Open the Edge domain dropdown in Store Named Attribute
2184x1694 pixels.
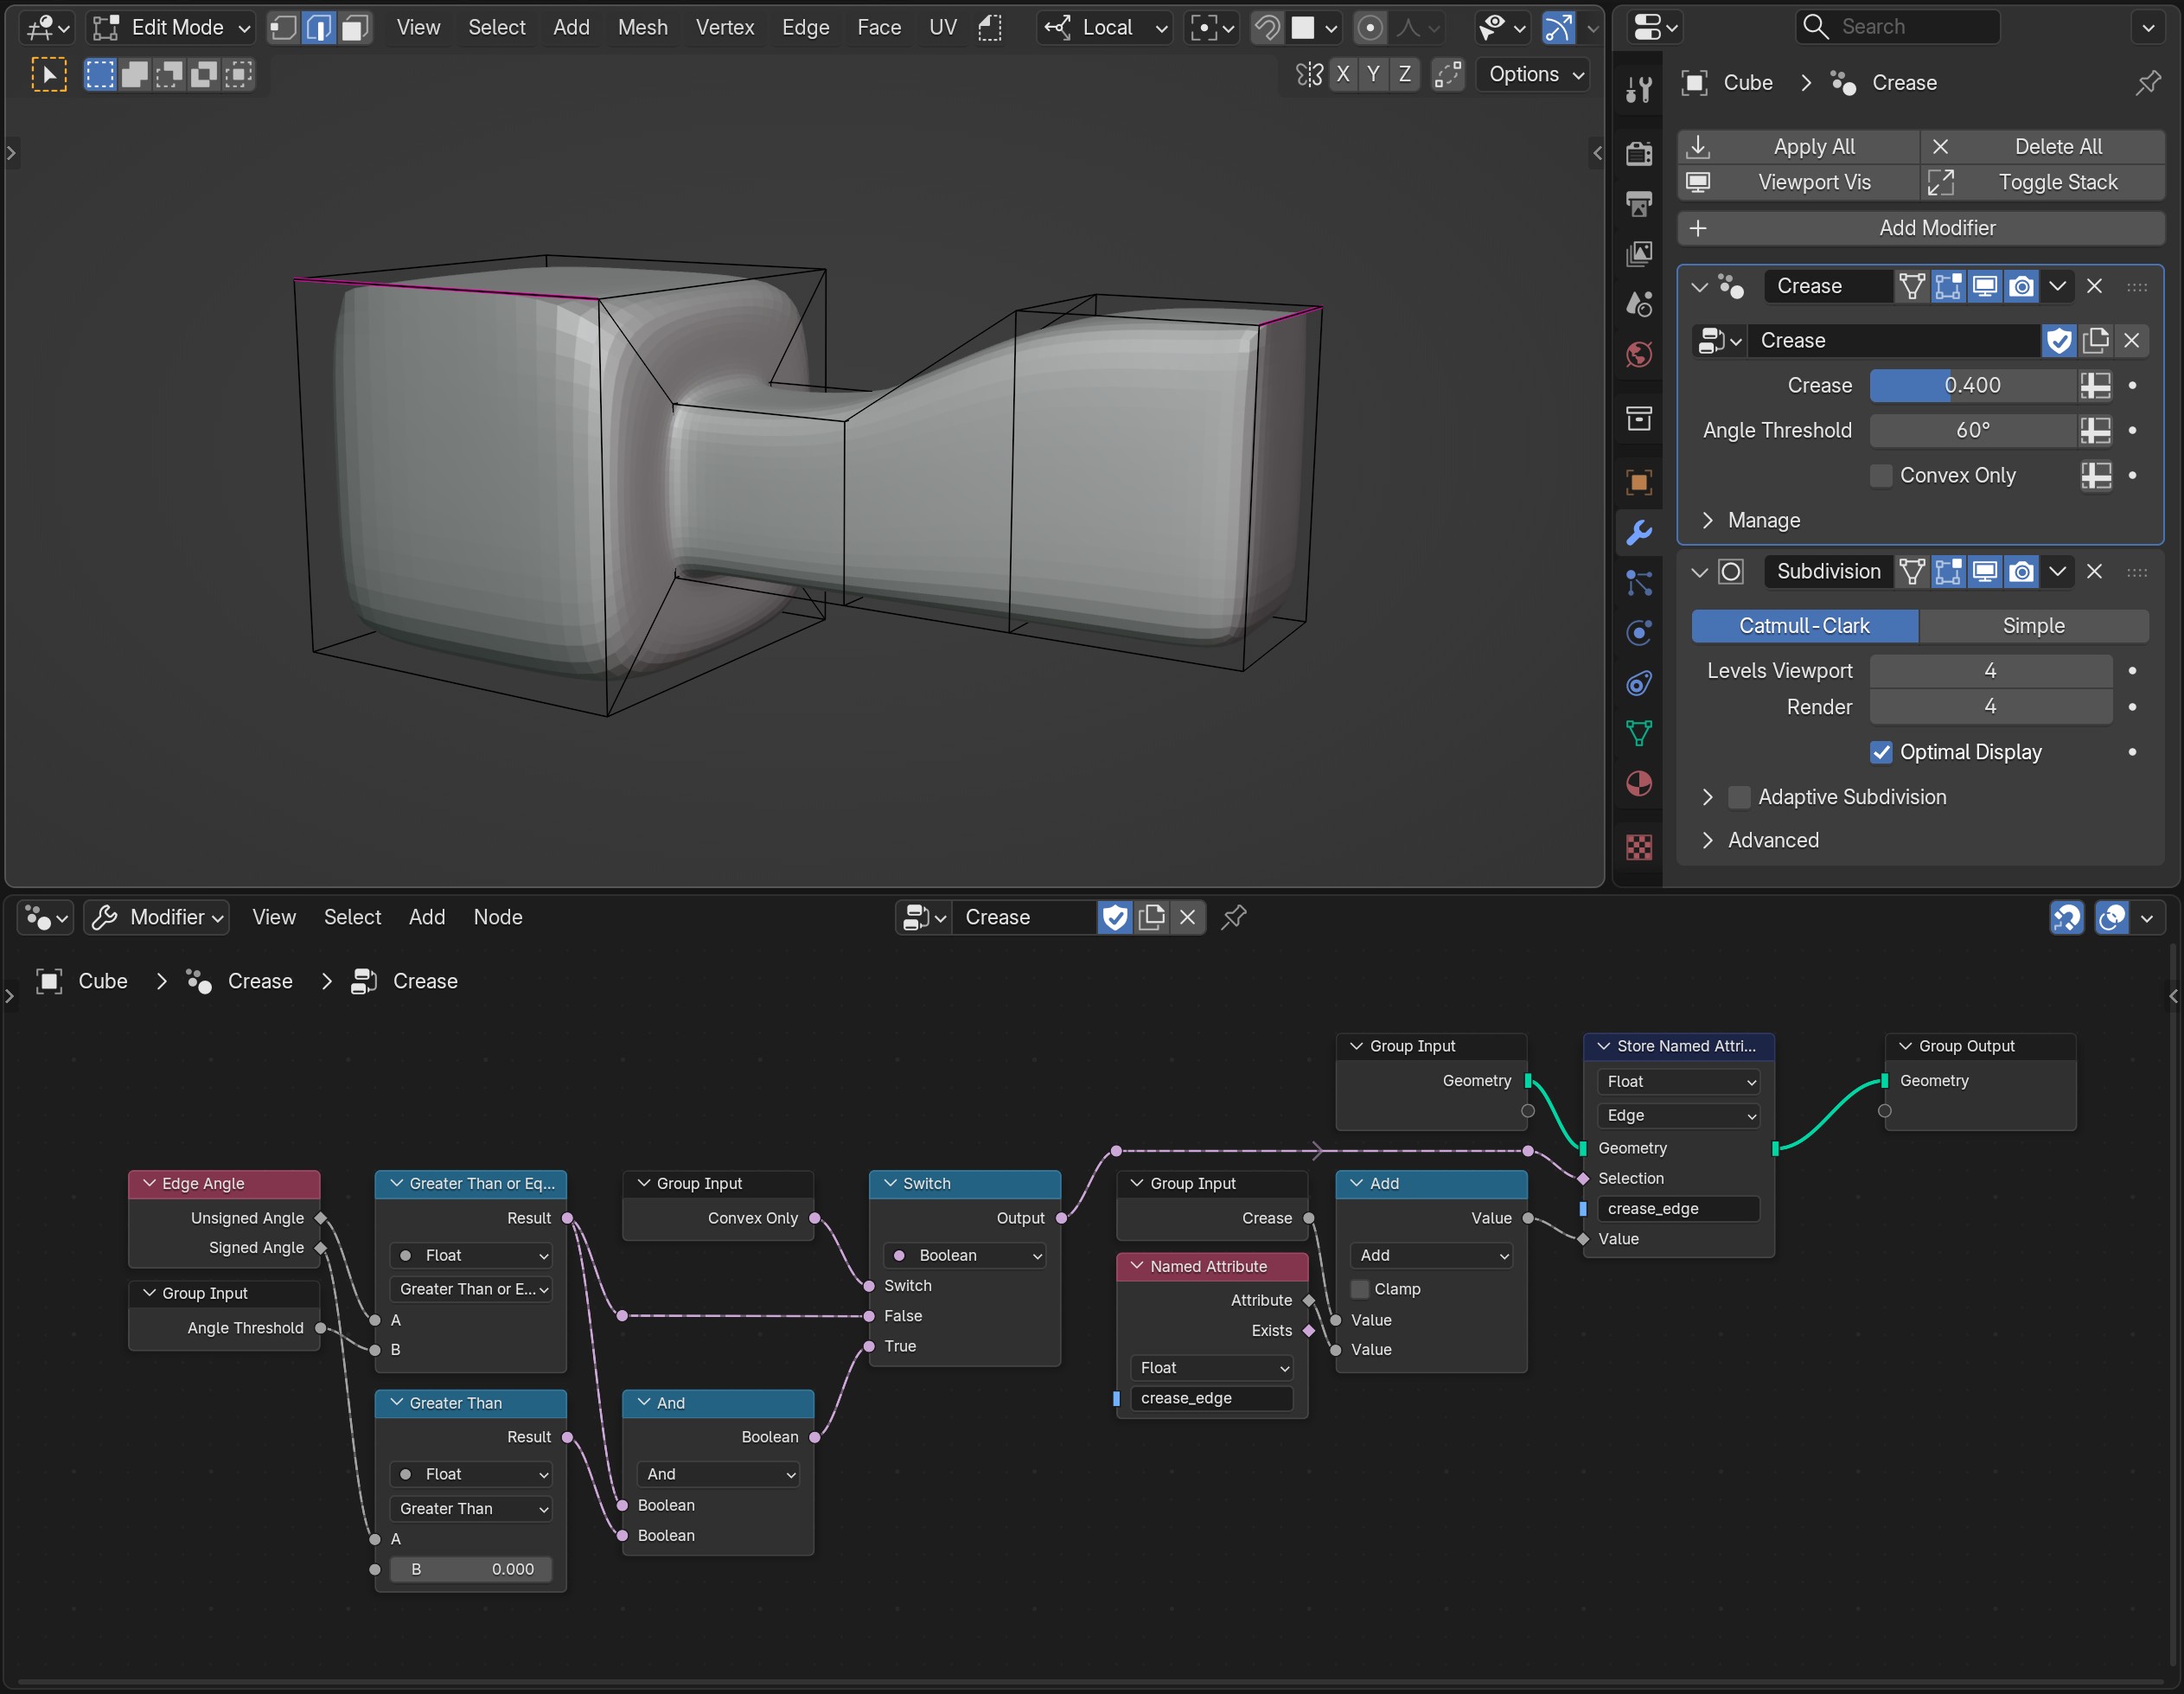tap(1680, 1115)
